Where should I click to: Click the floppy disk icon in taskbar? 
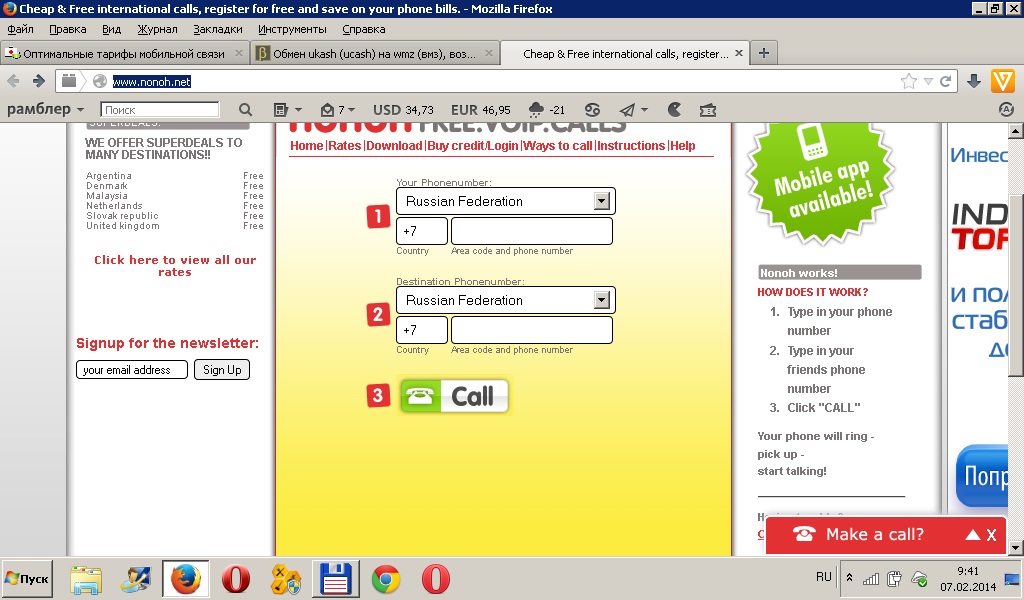[336, 579]
